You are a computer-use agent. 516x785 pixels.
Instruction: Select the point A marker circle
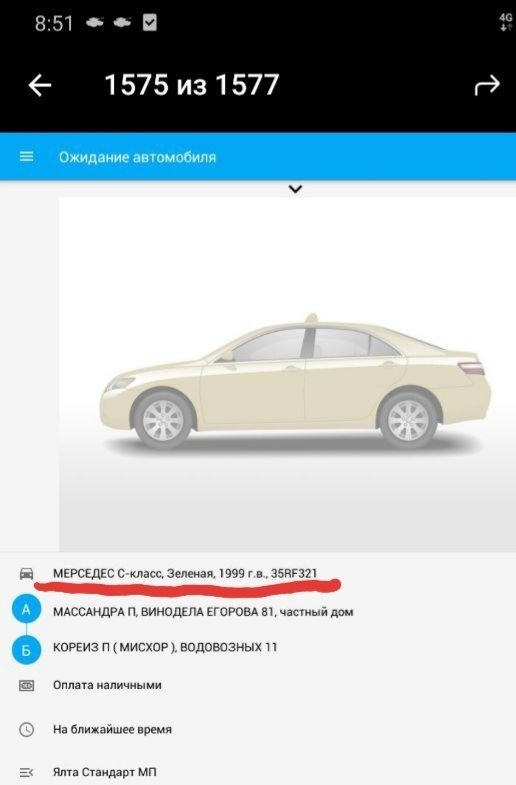pyautogui.click(x=27, y=610)
